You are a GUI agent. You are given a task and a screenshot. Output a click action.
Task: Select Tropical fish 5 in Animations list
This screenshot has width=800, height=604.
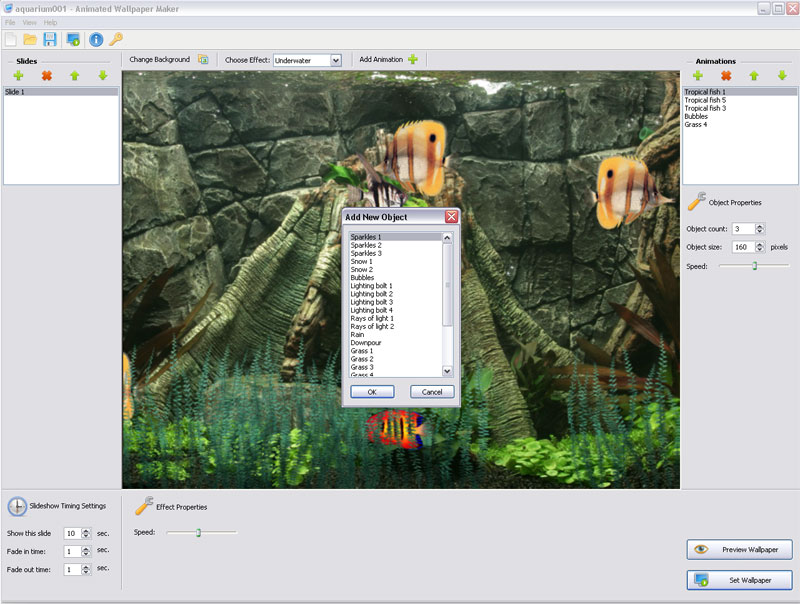pyautogui.click(x=705, y=100)
